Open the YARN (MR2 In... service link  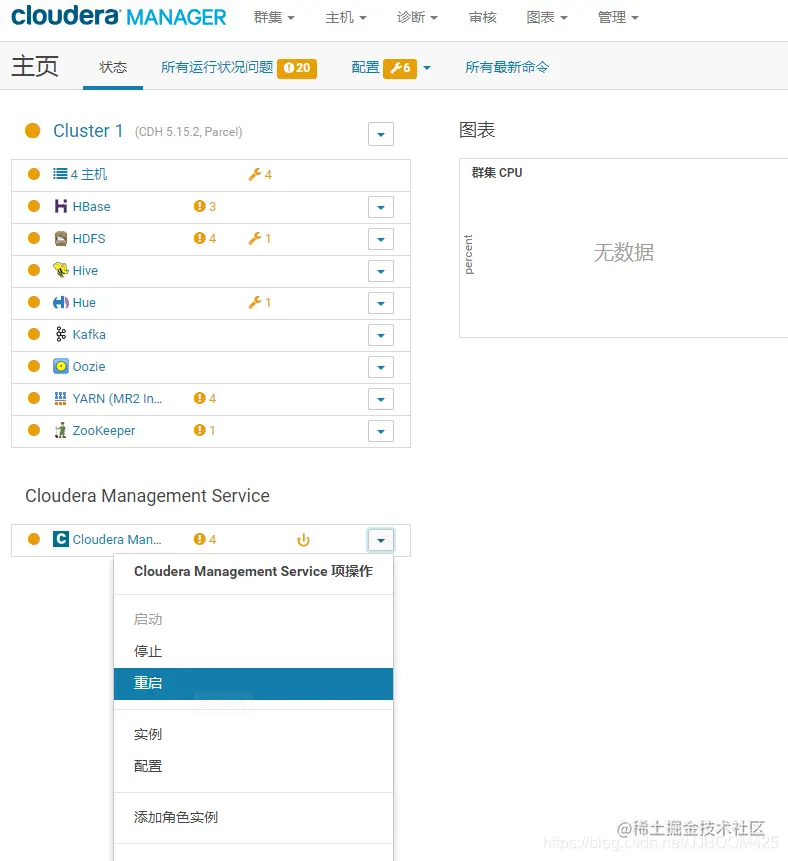click(x=117, y=399)
